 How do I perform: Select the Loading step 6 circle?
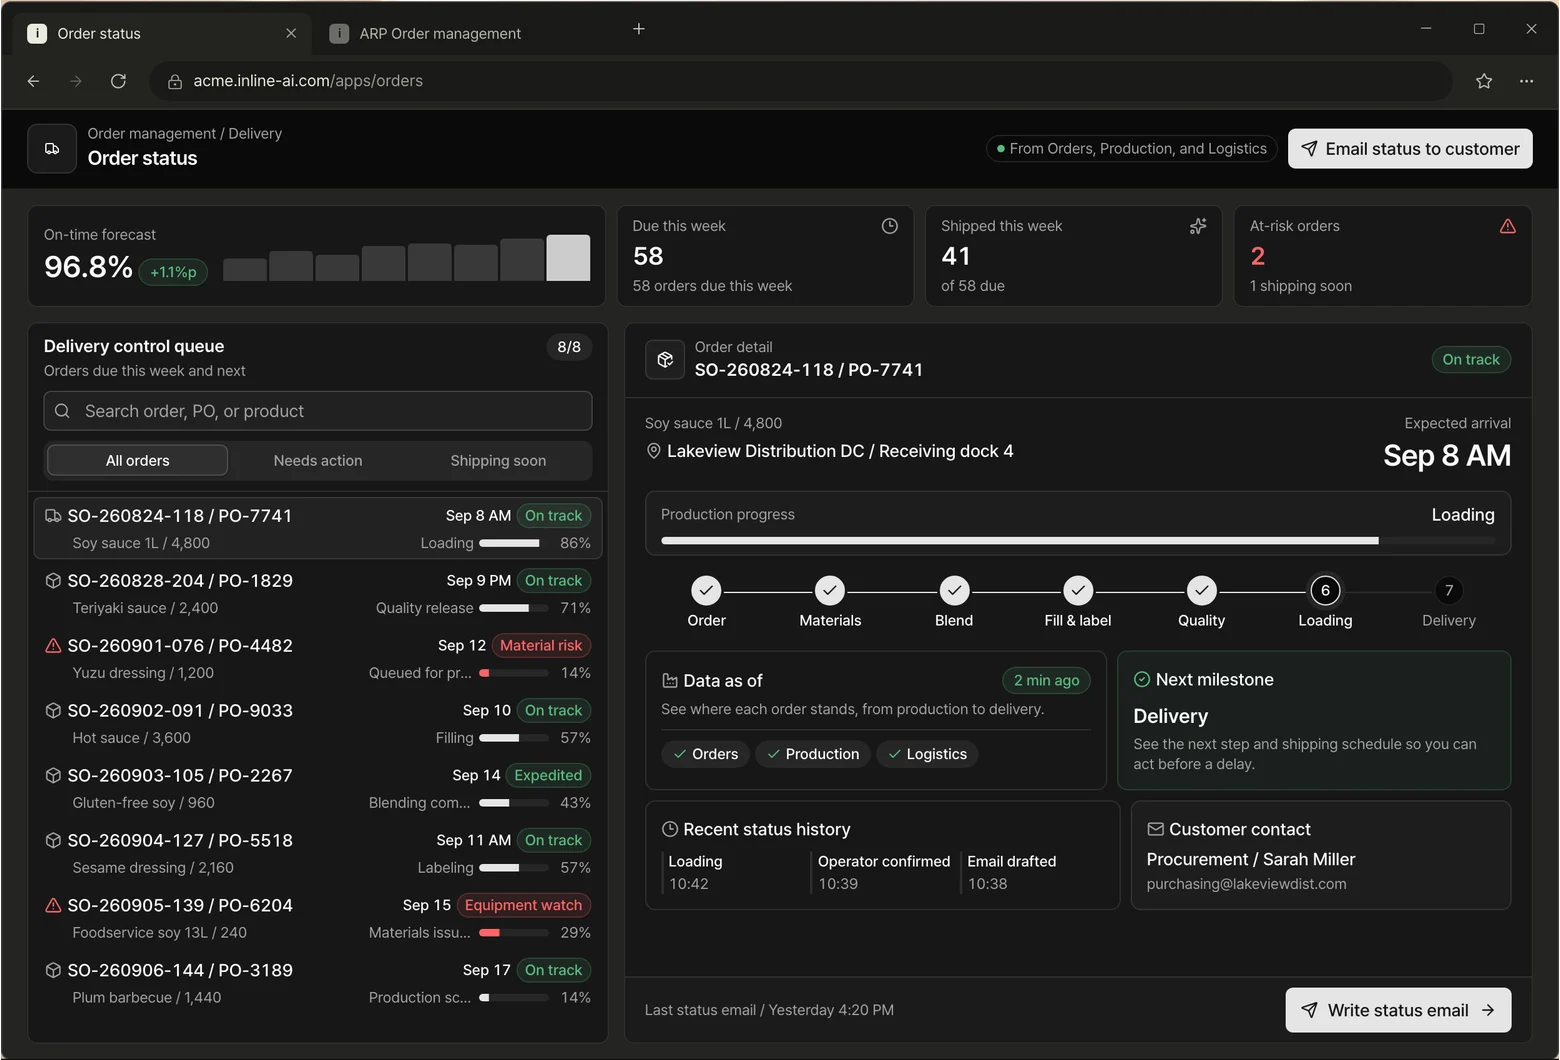(1325, 590)
